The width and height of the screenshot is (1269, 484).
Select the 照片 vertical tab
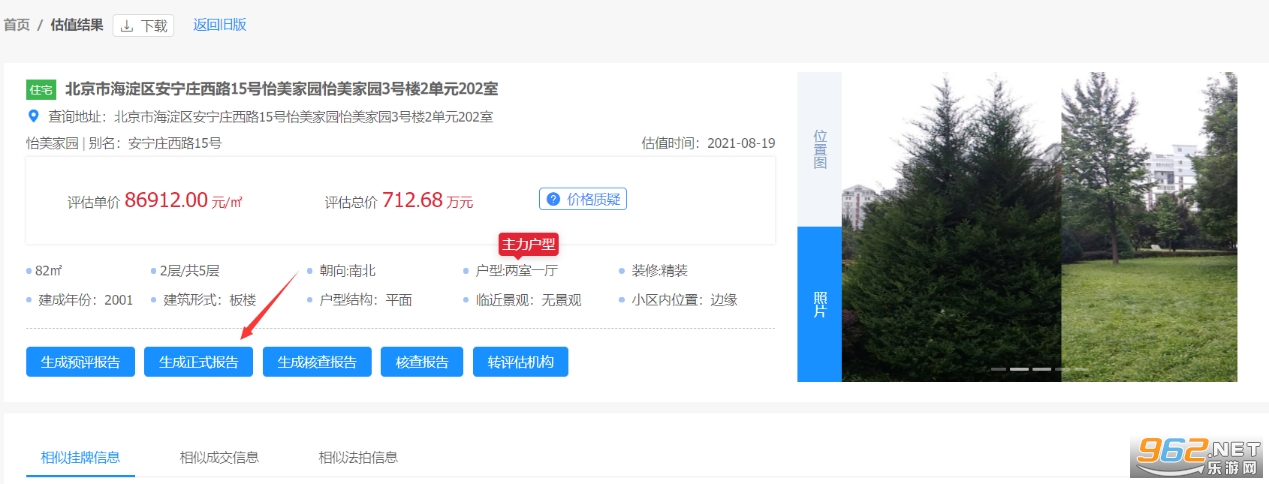(x=819, y=304)
